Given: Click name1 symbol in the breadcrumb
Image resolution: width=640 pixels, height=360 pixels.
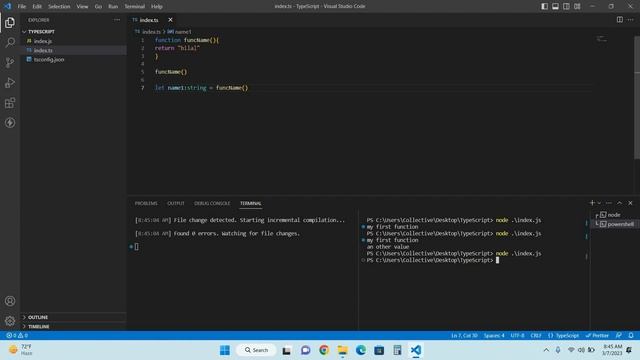Looking at the screenshot, I should click(x=183, y=31).
